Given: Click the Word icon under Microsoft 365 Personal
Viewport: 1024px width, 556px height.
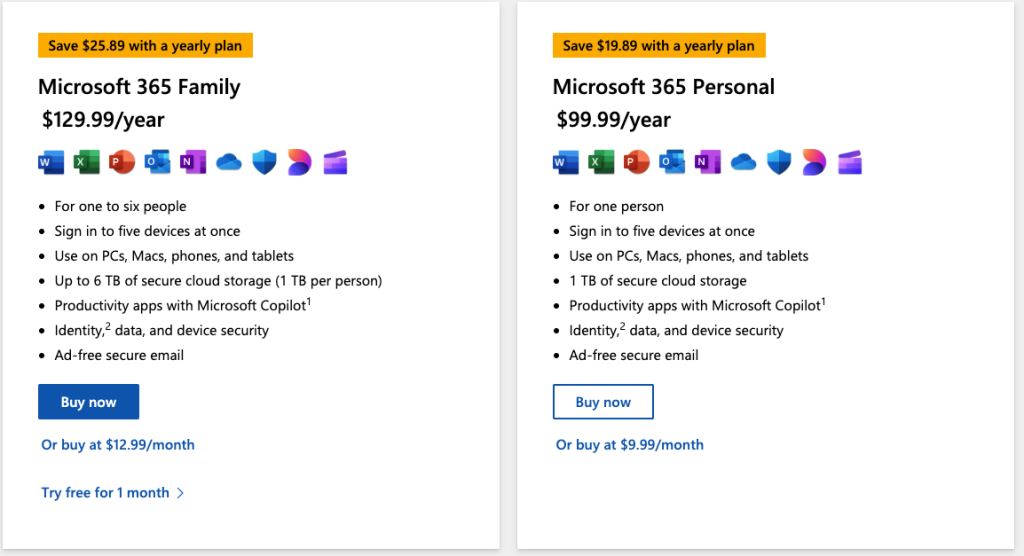Looking at the screenshot, I should click(x=566, y=162).
